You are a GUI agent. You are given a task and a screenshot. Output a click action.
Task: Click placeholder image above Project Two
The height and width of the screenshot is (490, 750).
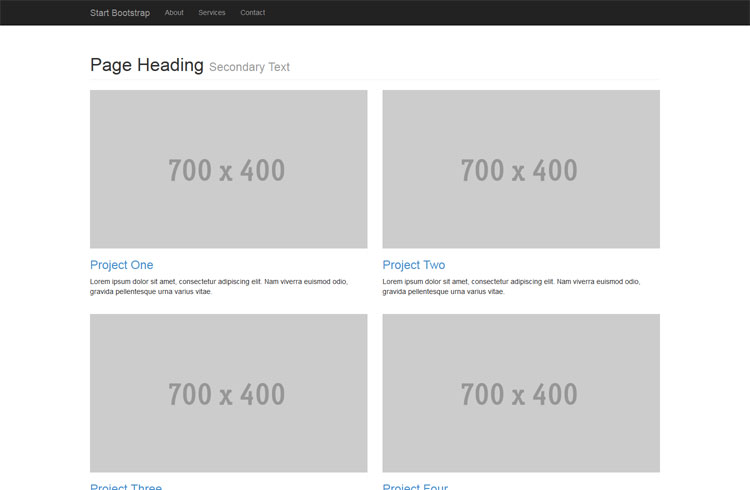click(521, 169)
